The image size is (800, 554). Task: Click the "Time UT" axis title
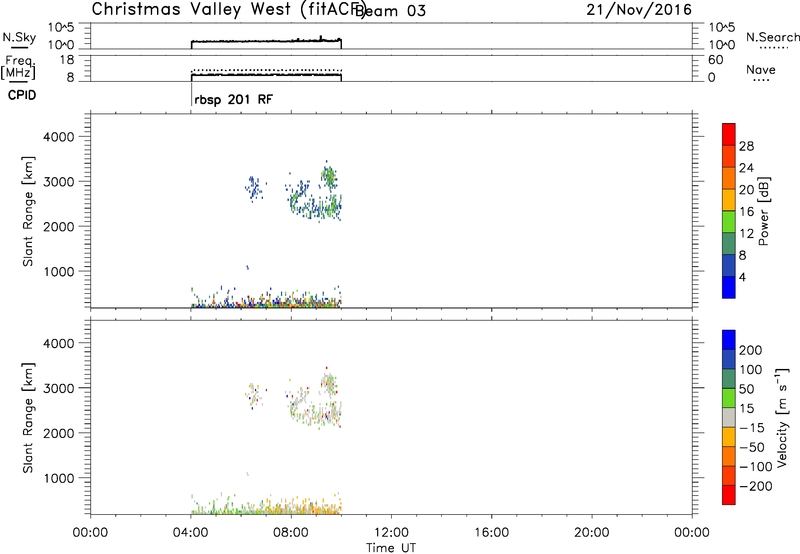pyautogui.click(x=391, y=548)
